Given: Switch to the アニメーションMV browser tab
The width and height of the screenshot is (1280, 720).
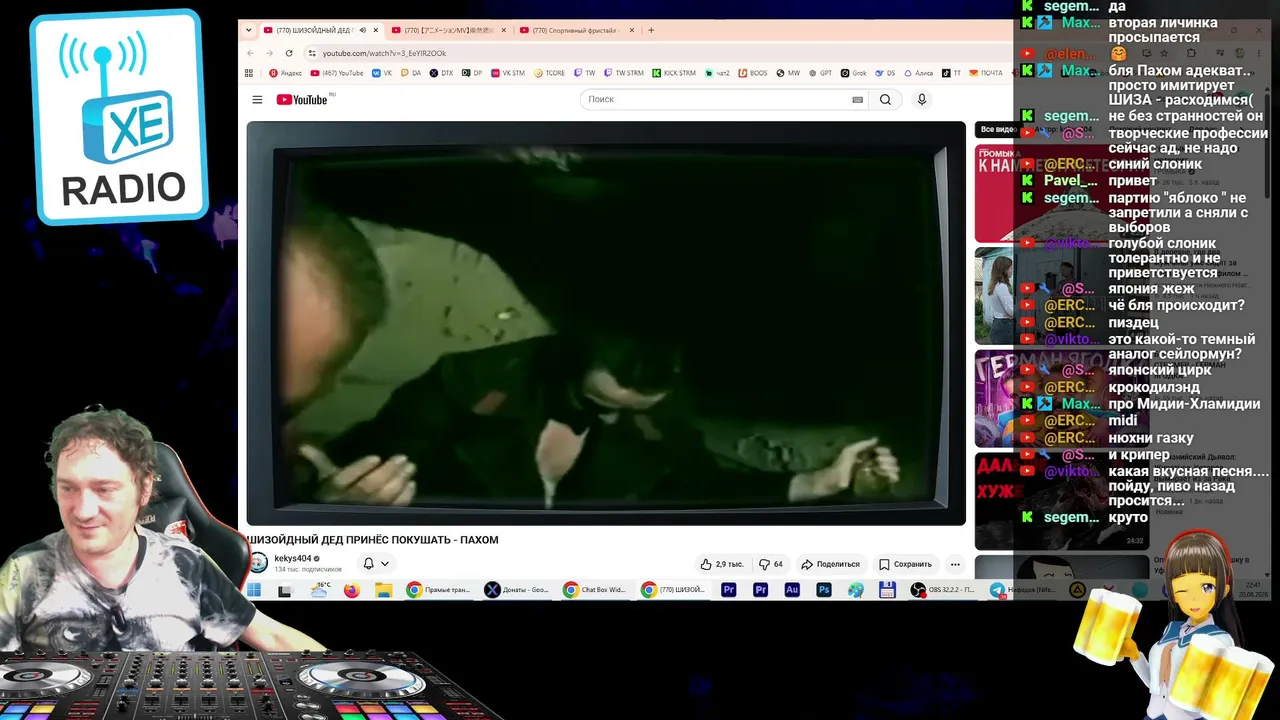Looking at the screenshot, I should [450, 30].
